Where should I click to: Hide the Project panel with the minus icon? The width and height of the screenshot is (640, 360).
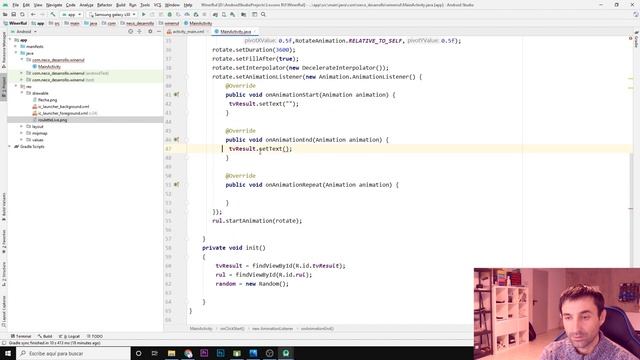159,31
